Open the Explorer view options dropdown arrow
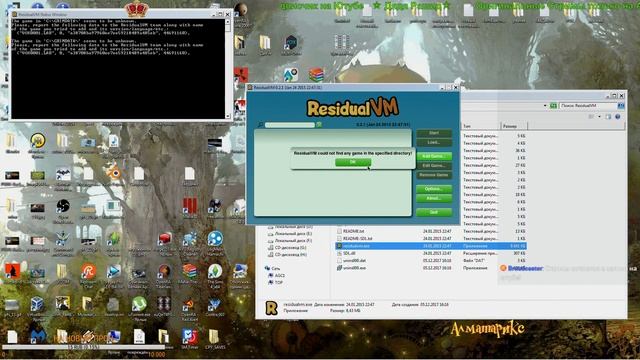This screenshot has height=360, width=640. [599, 117]
